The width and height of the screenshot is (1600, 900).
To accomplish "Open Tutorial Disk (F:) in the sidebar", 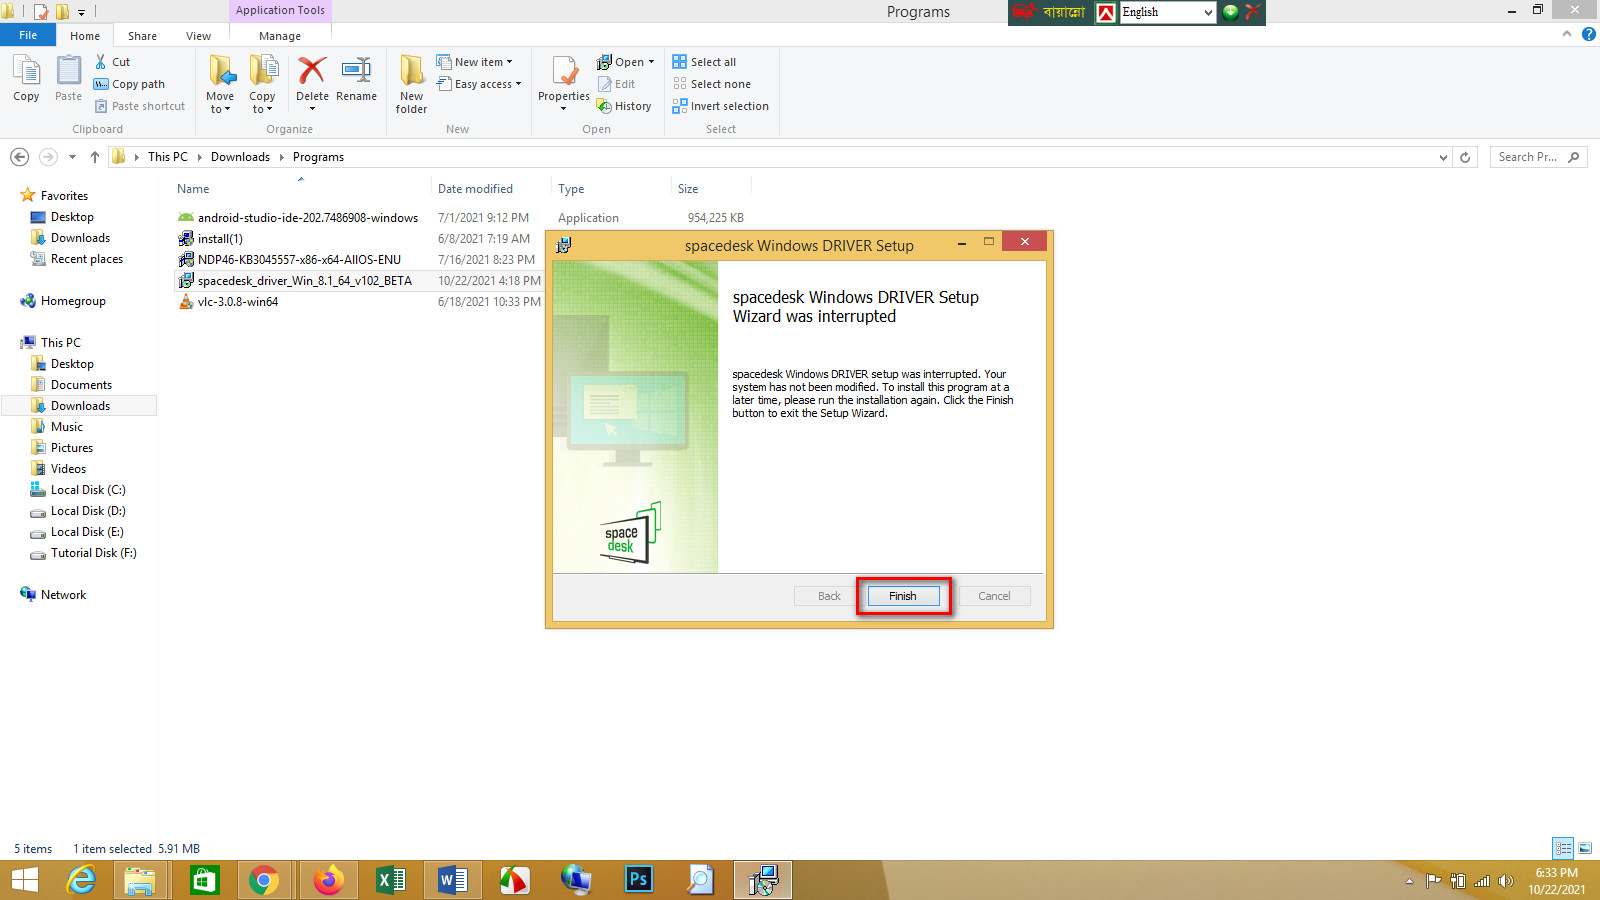I will tap(94, 553).
